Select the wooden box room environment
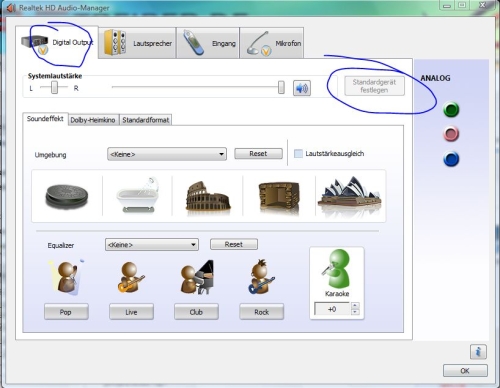Viewport: 500px width, 388px height. (x=279, y=196)
